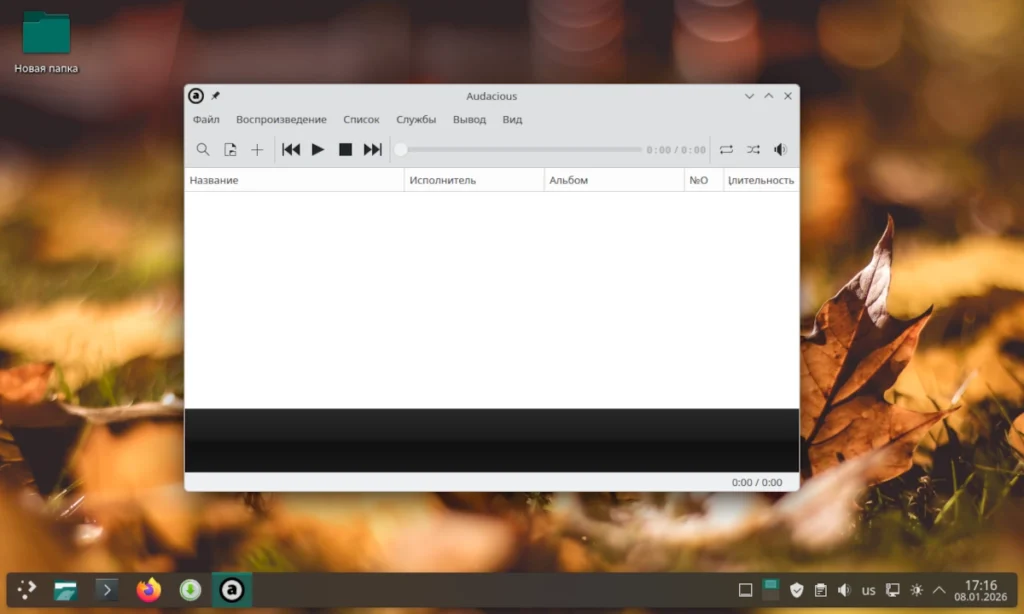
Task: Open the clock showing 17:16
Action: pyautogui.click(x=980, y=590)
